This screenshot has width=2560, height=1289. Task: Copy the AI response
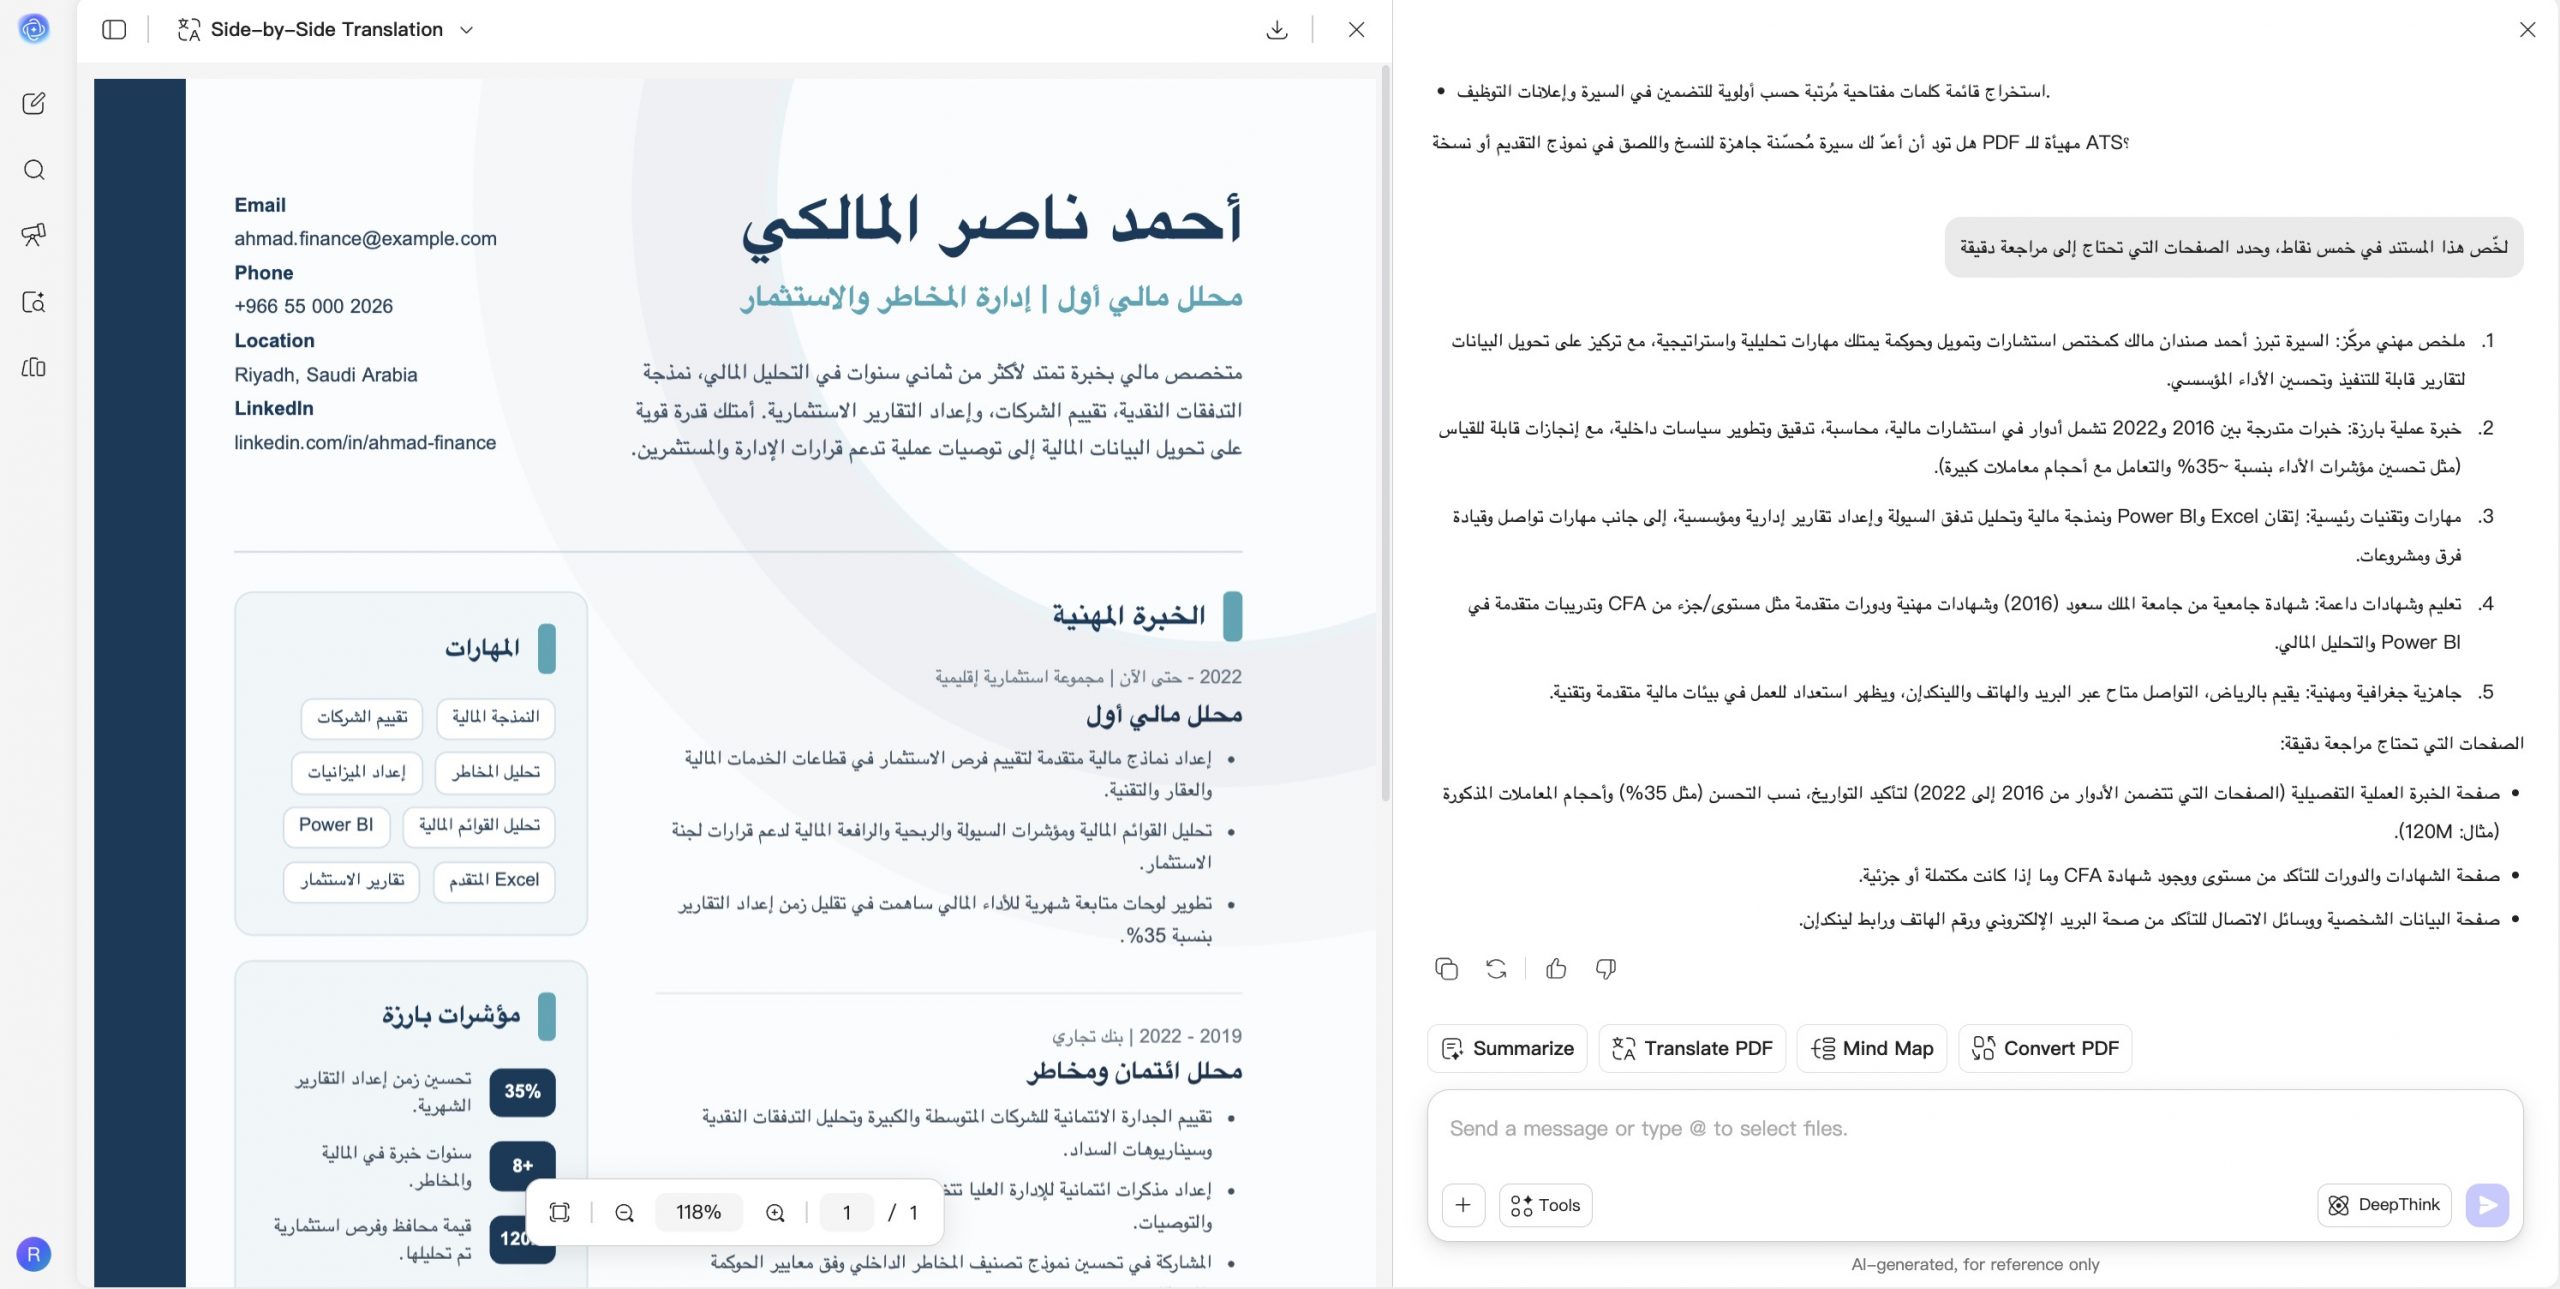[1446, 968]
